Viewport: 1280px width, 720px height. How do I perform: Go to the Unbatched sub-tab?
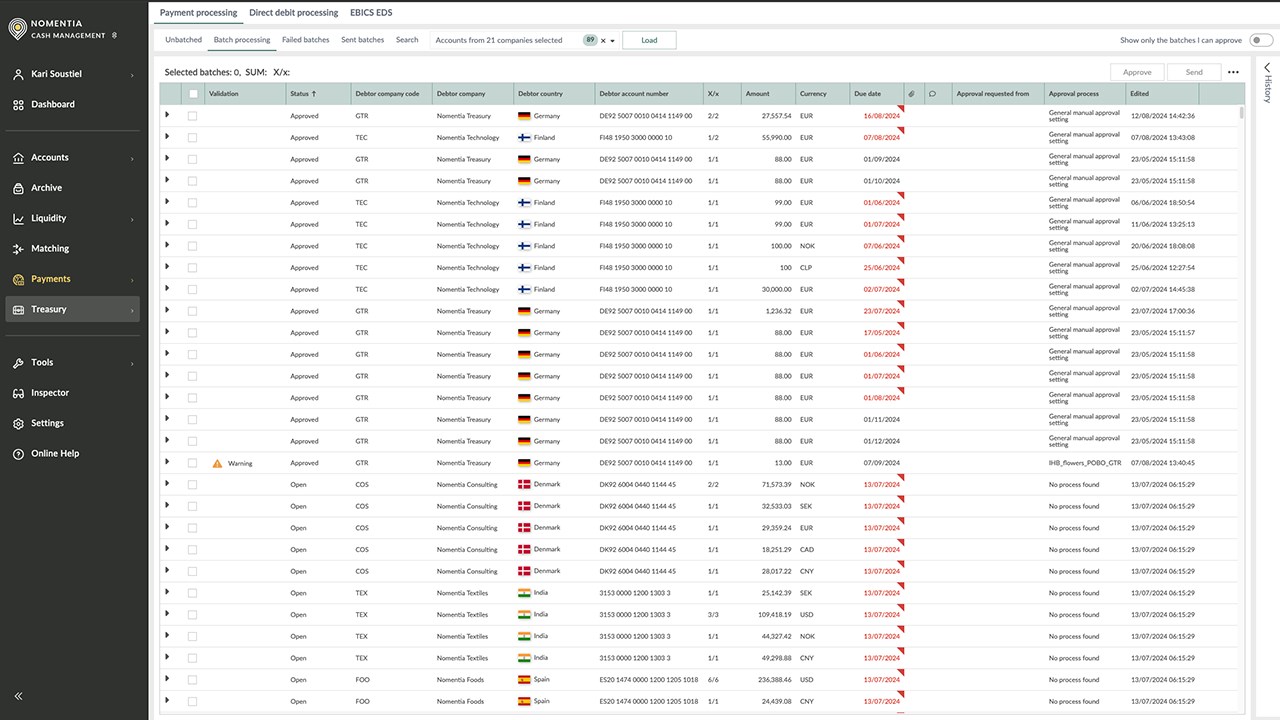click(x=183, y=40)
